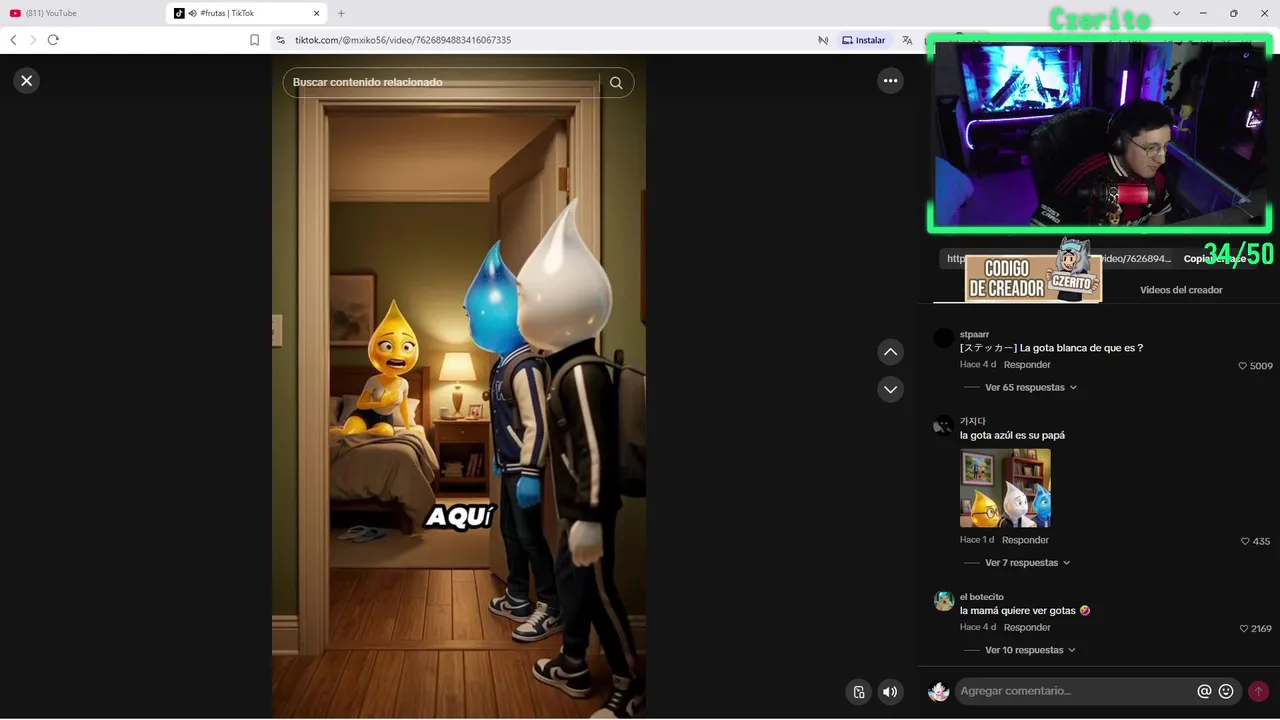This screenshot has height=720, width=1280.
Task: Toggle the floating player mode icon
Action: tap(858, 692)
